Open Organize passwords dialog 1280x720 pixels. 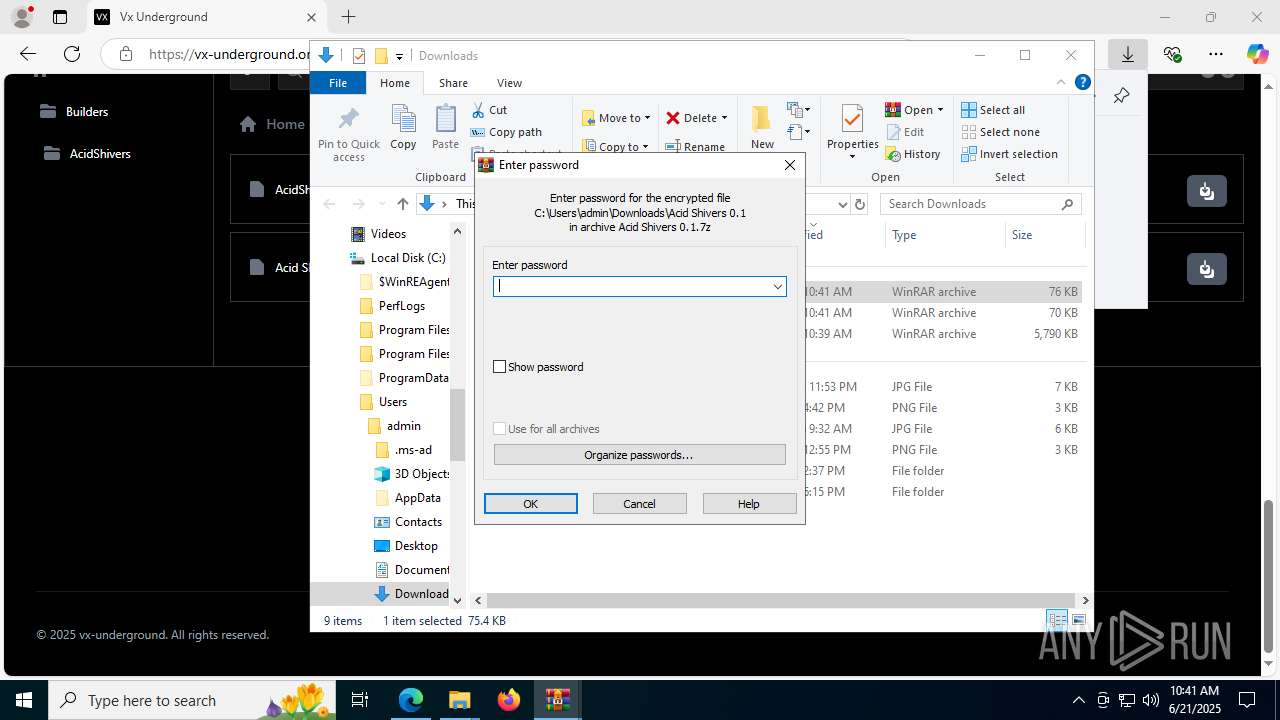pyautogui.click(x=640, y=455)
